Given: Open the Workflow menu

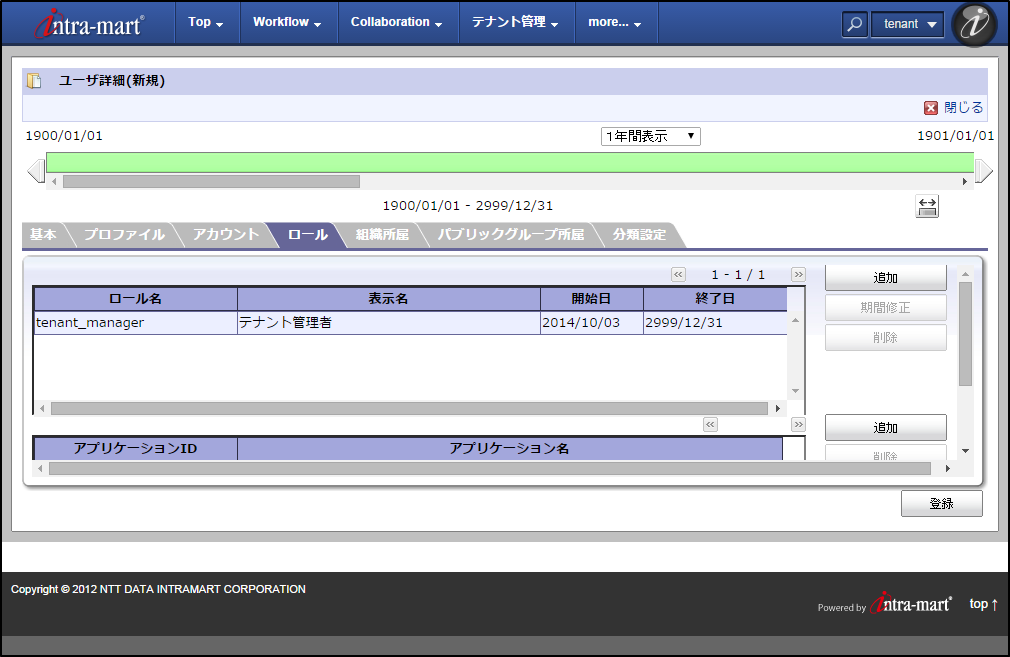Looking at the screenshot, I should point(287,22).
